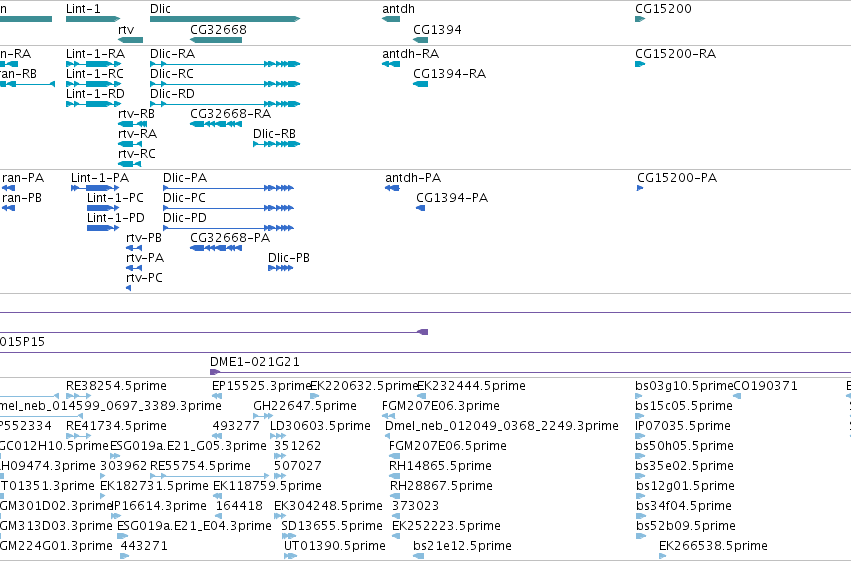Select the CG1394-PA protein feature
Viewport: 851px width, 561px height.
coord(421,208)
